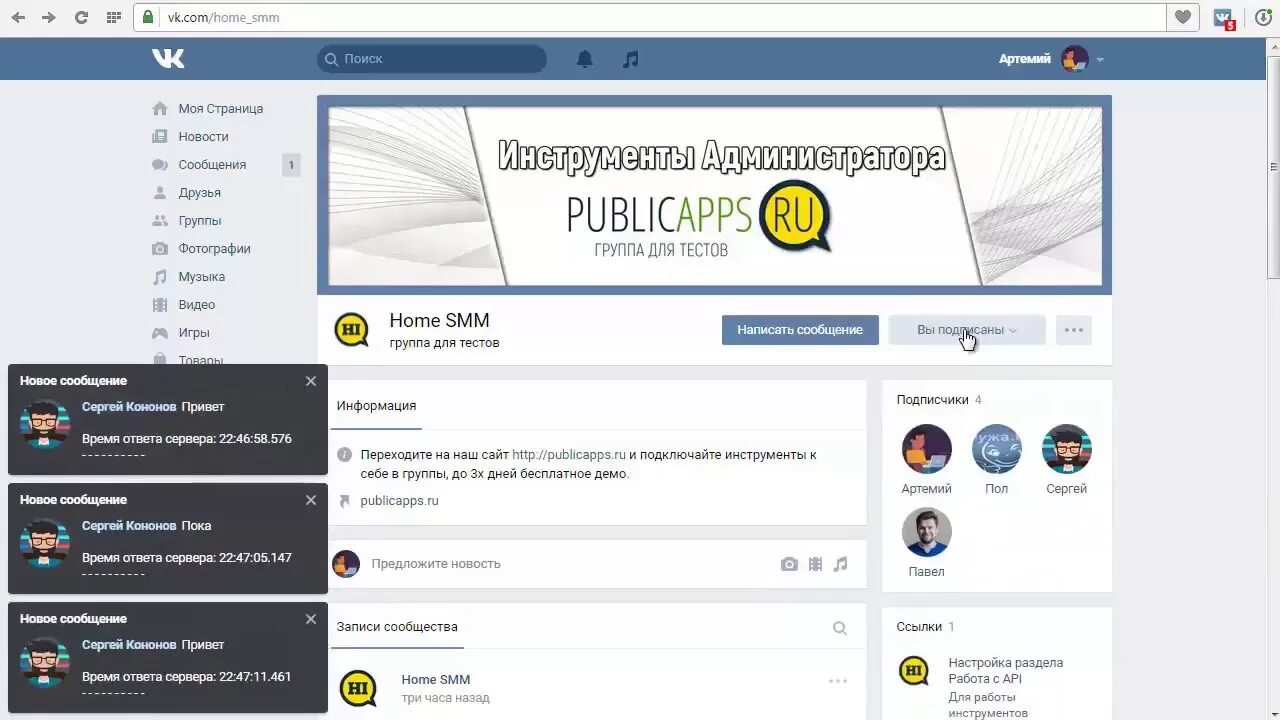Screen dimensions: 1280x720
Task: Search community posts with magnifier icon
Action: click(x=840, y=628)
